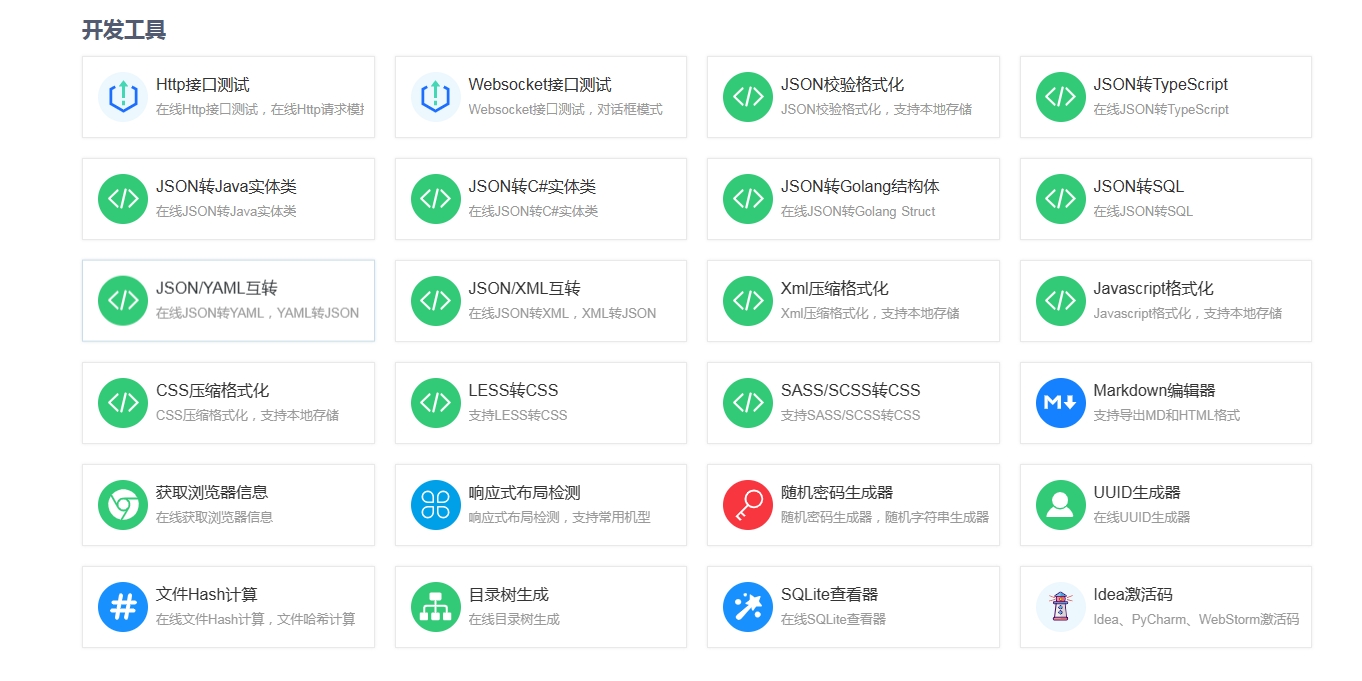Open JSON/XML互转 title link

(x=524, y=289)
